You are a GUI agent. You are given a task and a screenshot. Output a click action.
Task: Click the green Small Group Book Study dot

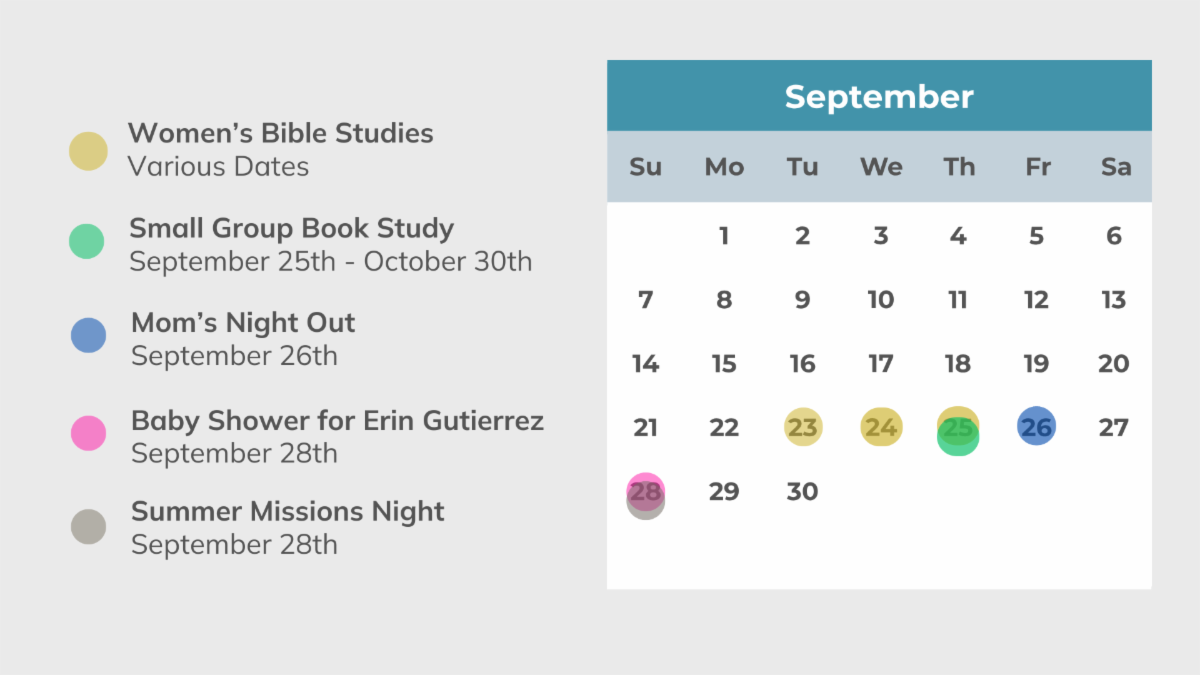tap(87, 241)
